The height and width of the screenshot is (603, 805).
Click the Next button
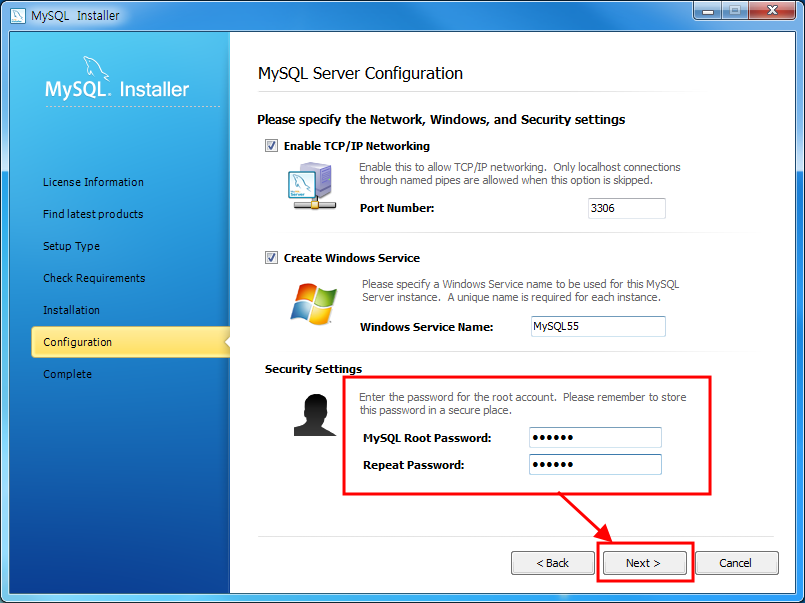644,563
